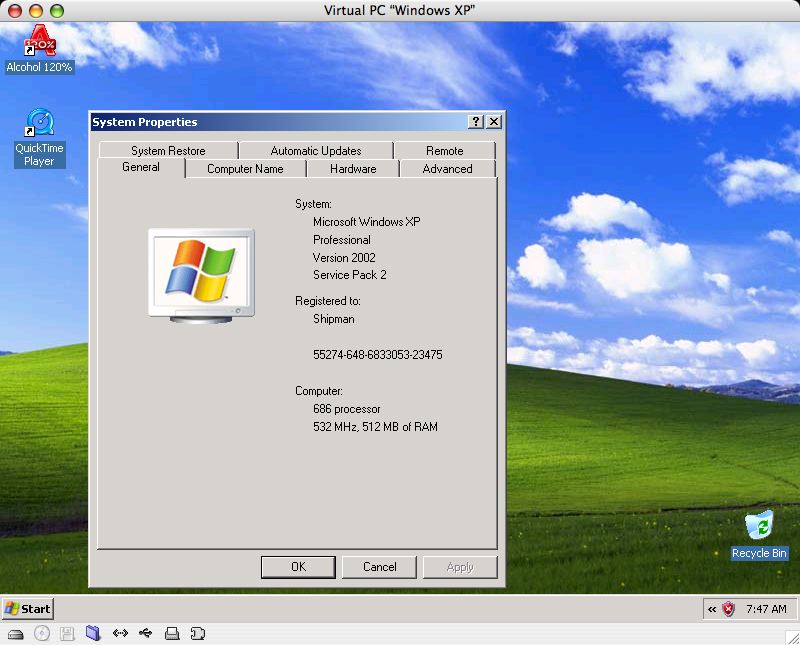Click the registered name Shipman
Image resolution: width=800 pixels, height=645 pixels.
(334, 319)
